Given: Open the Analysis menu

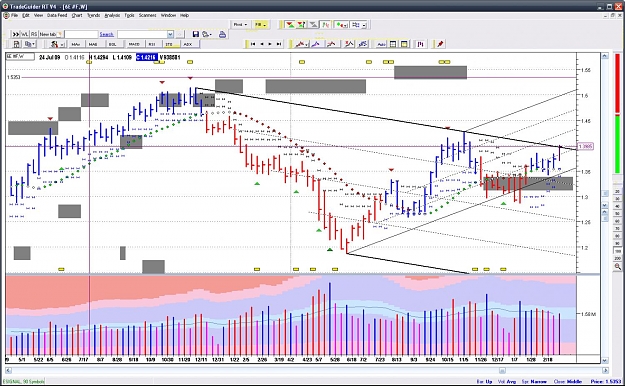Looking at the screenshot, I should pyautogui.click(x=112, y=15).
